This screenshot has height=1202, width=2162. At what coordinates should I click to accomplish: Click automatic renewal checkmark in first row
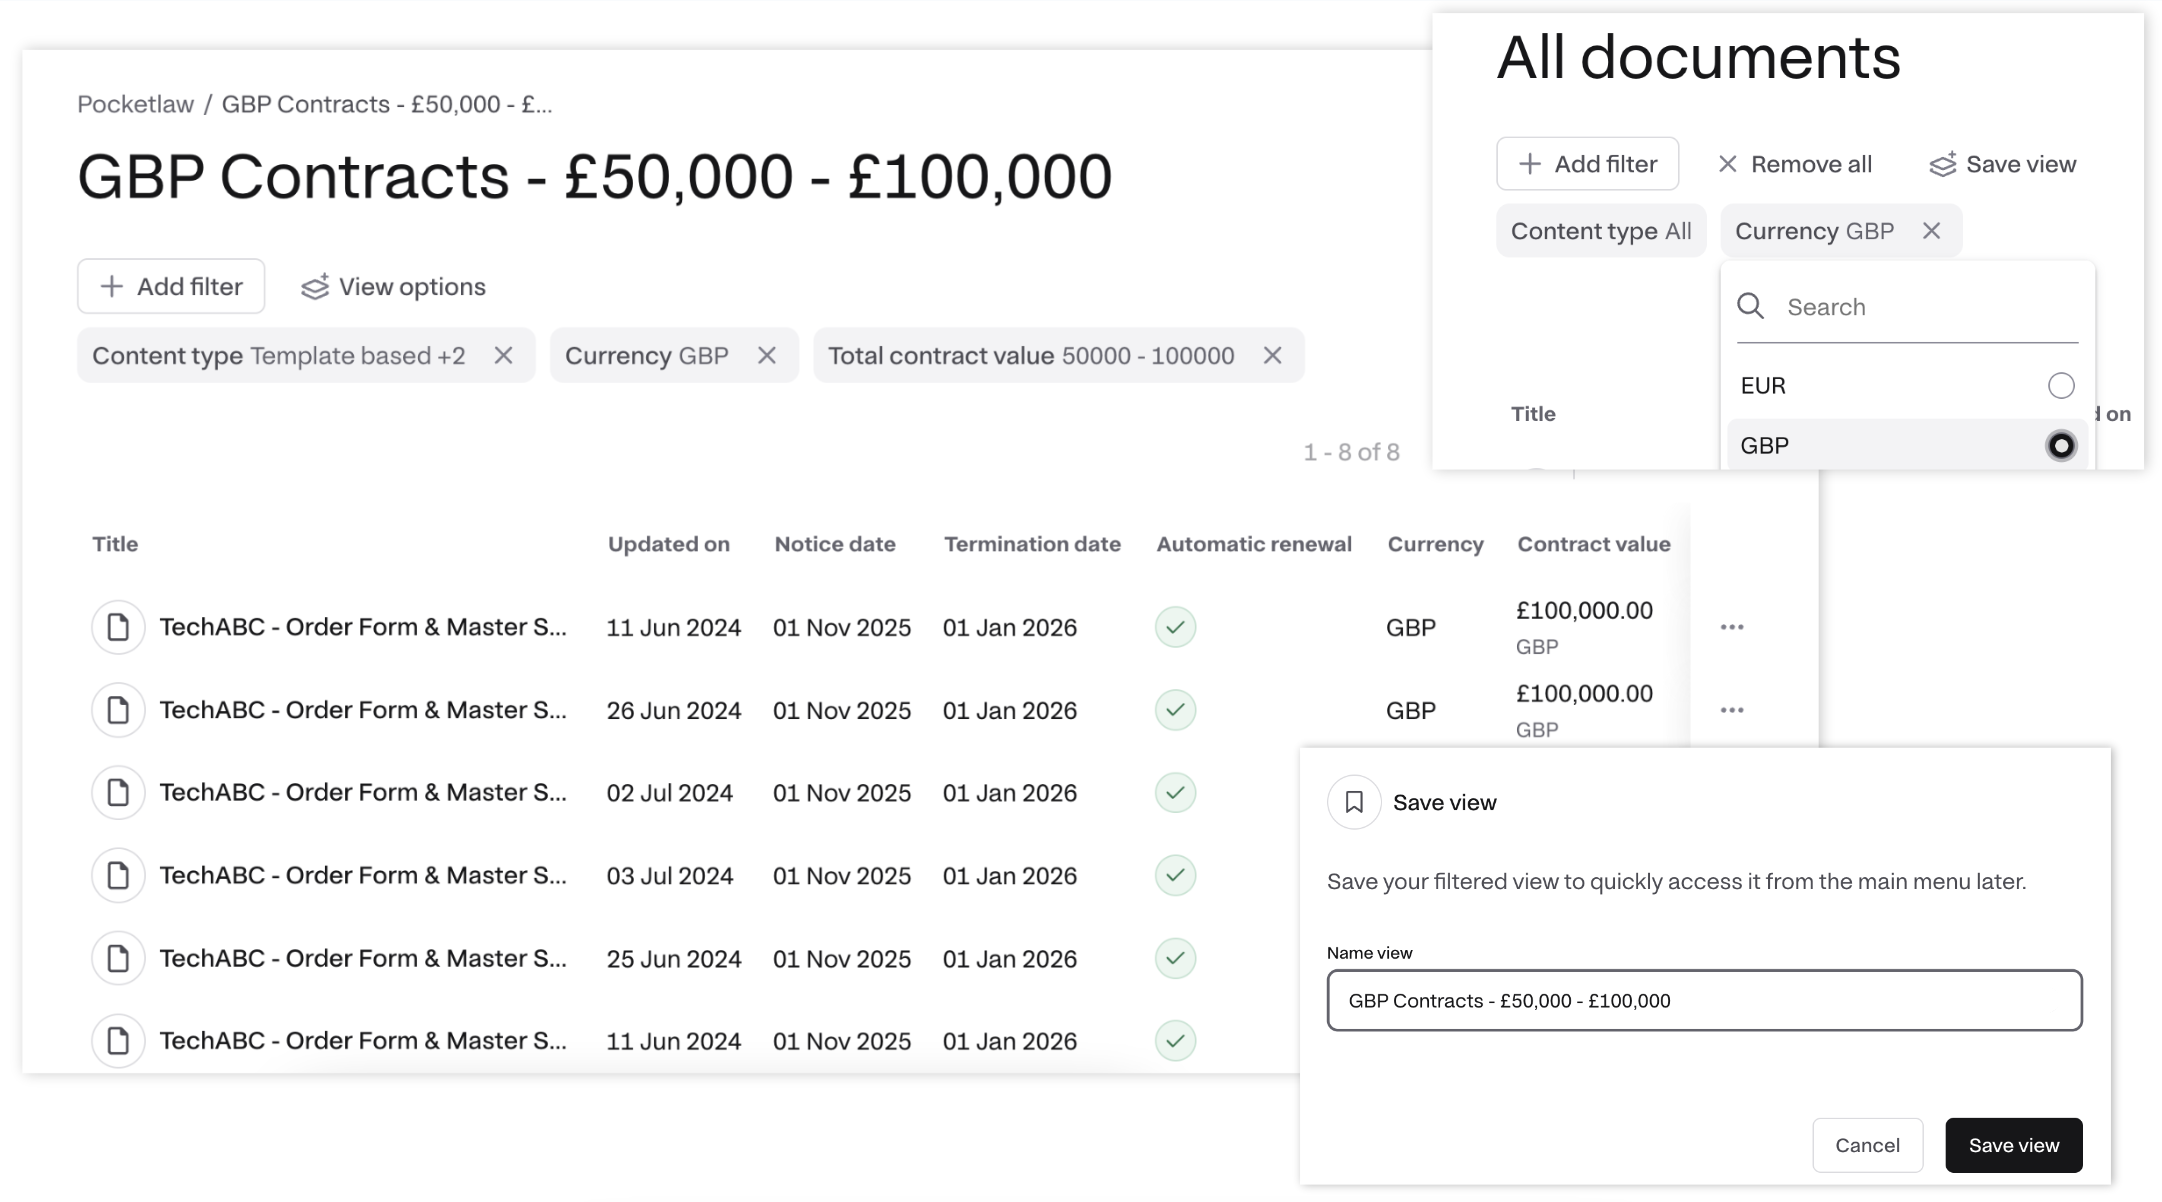(x=1175, y=627)
